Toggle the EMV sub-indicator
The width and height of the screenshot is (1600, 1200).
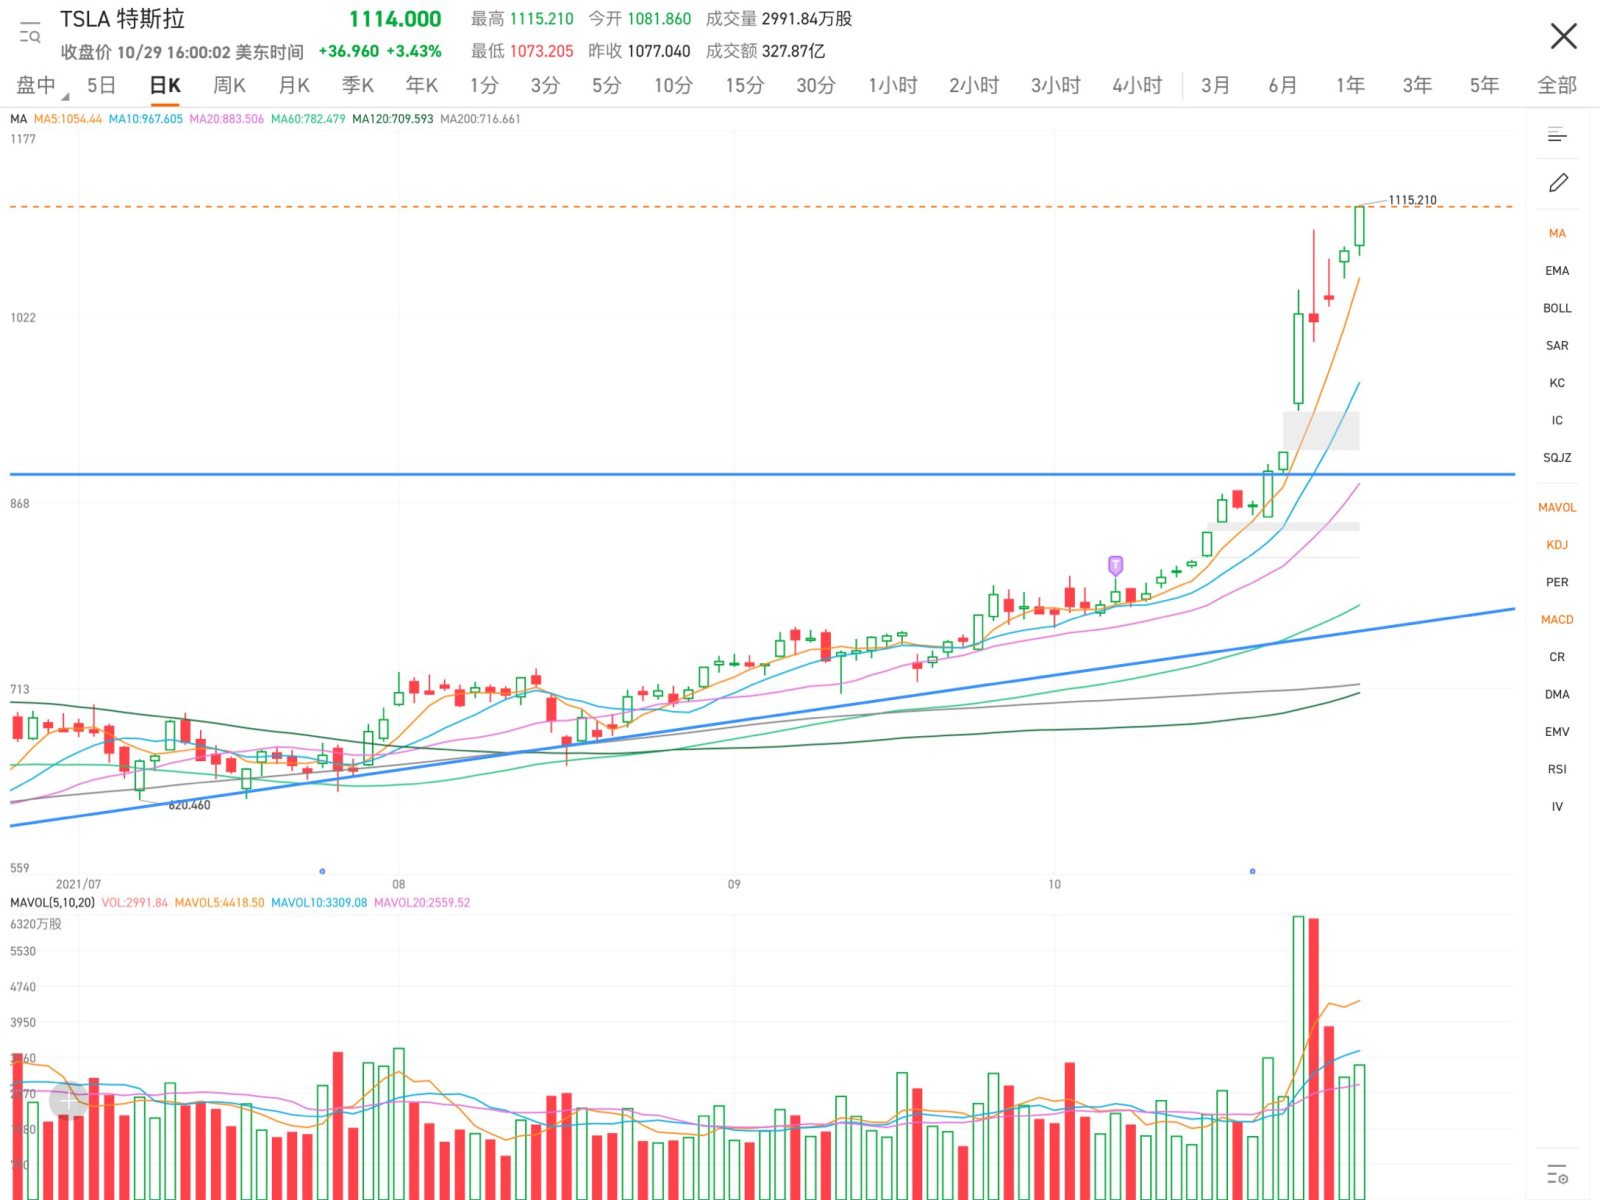(1557, 732)
